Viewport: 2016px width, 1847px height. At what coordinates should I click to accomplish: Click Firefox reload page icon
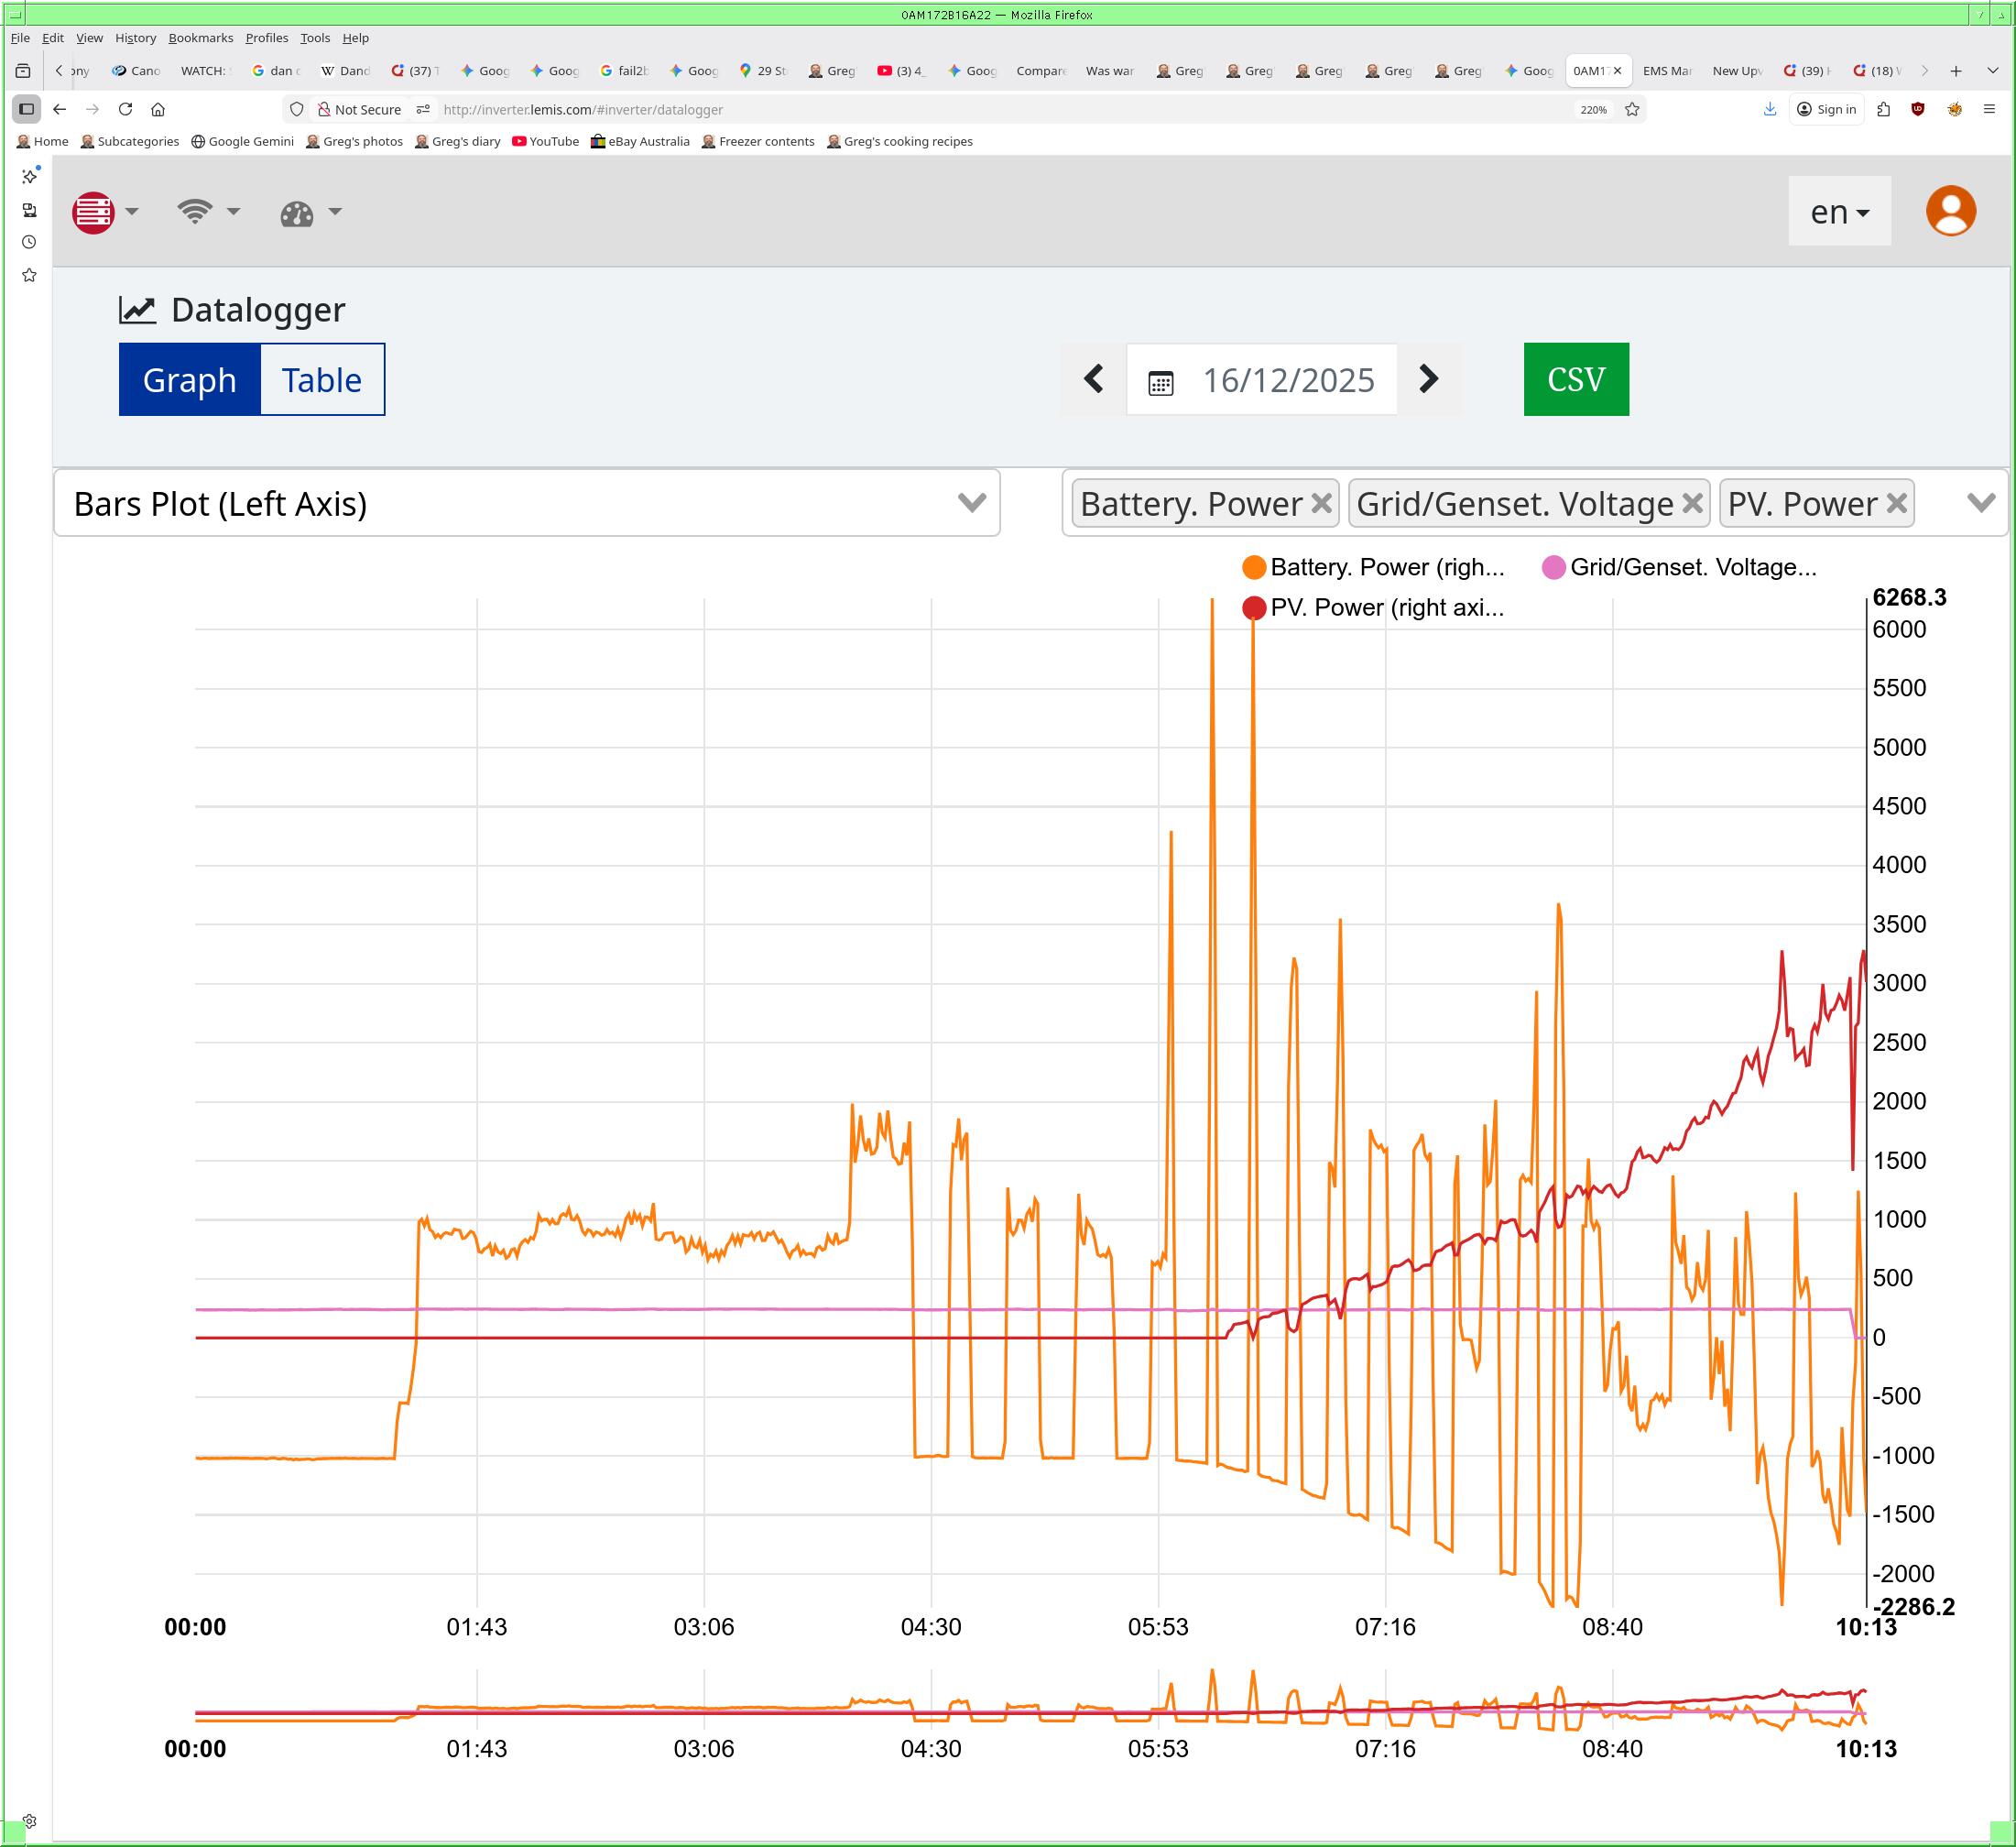point(125,109)
